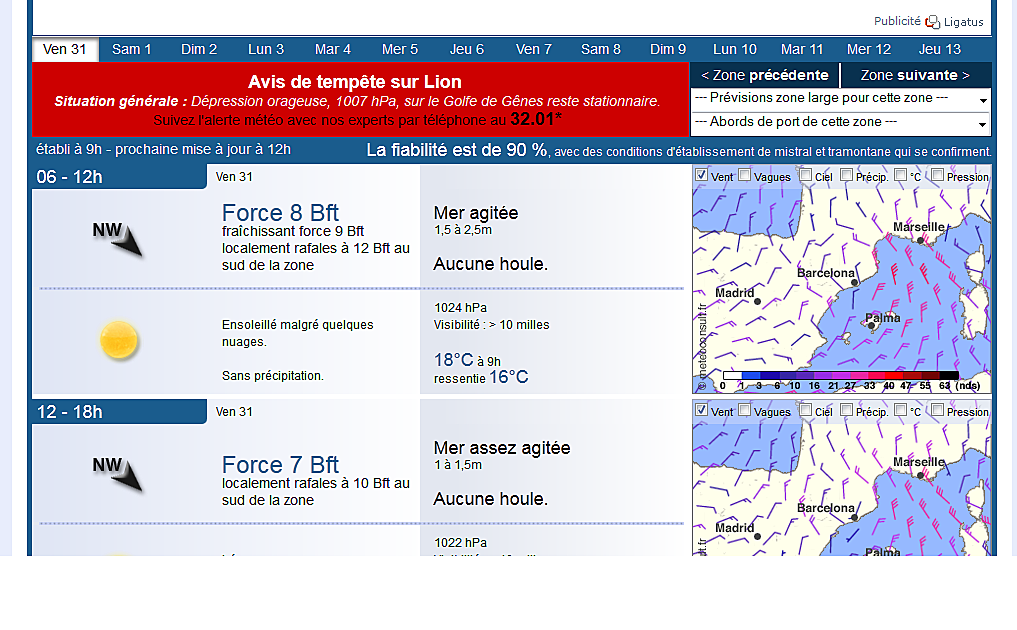Open the Abords de port dropdown
The width and height of the screenshot is (1017, 630).
pyautogui.click(x=840, y=122)
